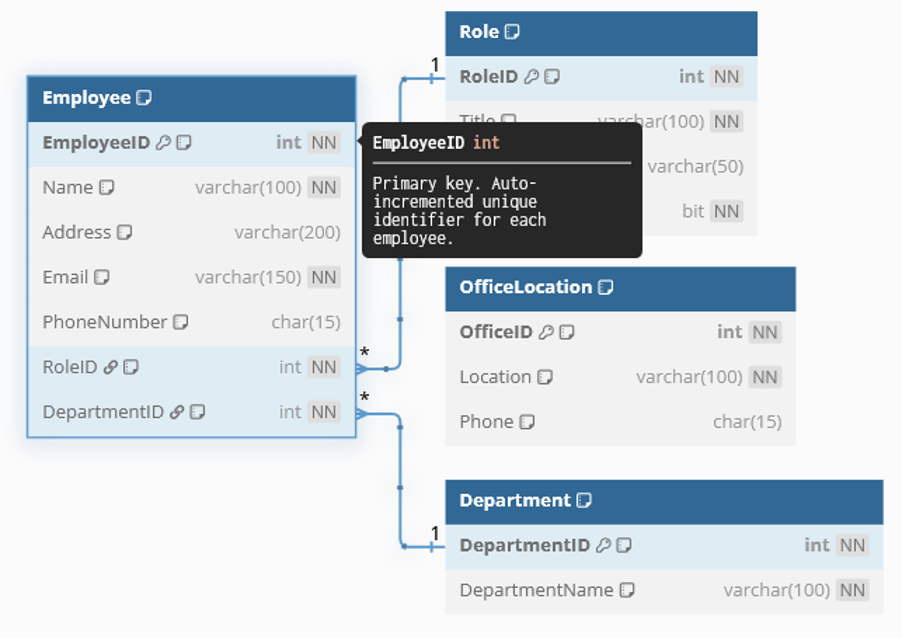Click the NN badge on the OfficeID row
902x638 pixels.
[765, 332]
